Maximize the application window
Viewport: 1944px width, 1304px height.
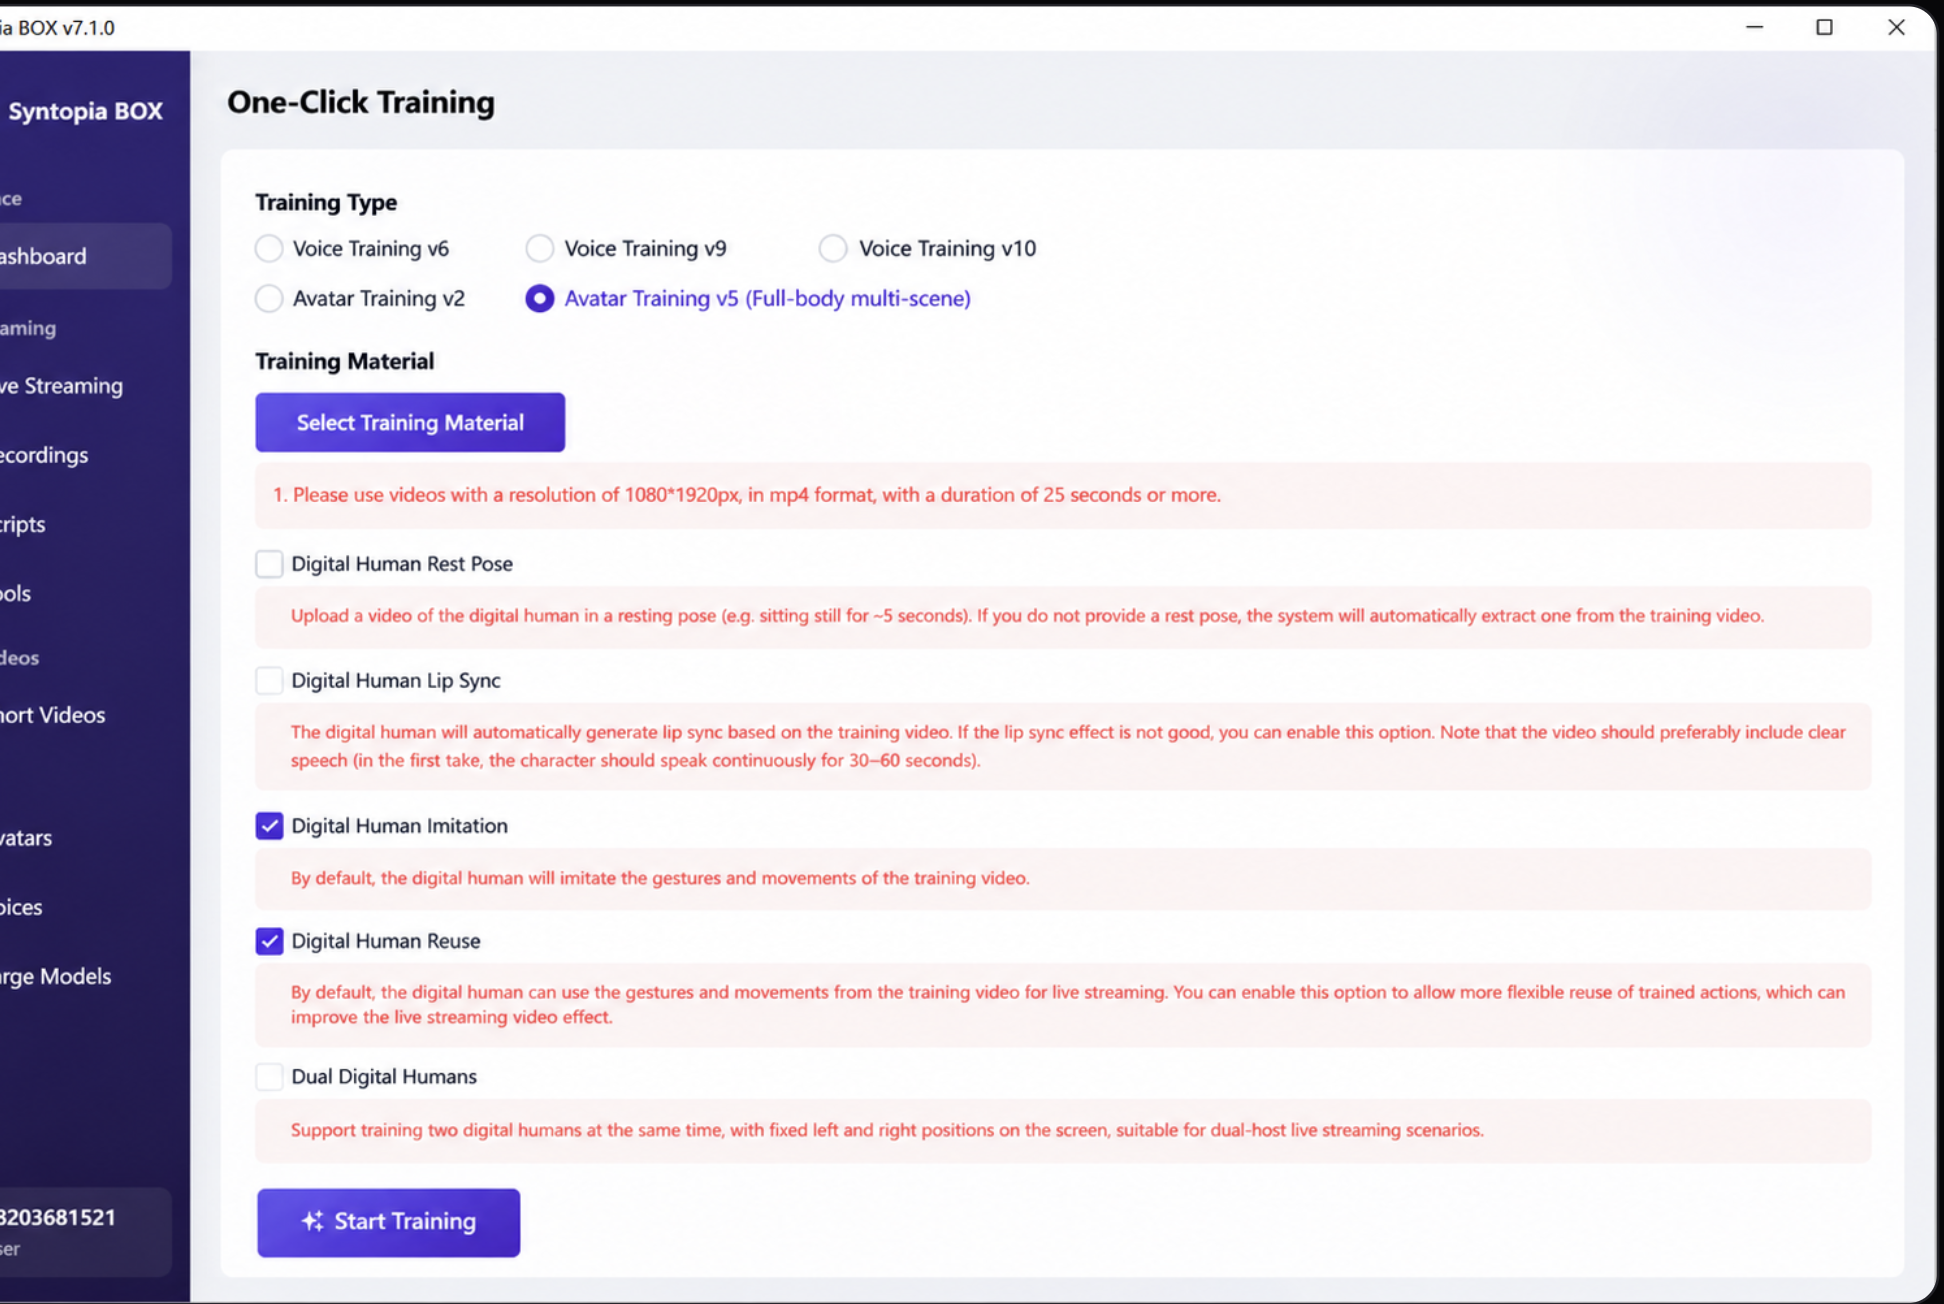[1824, 27]
